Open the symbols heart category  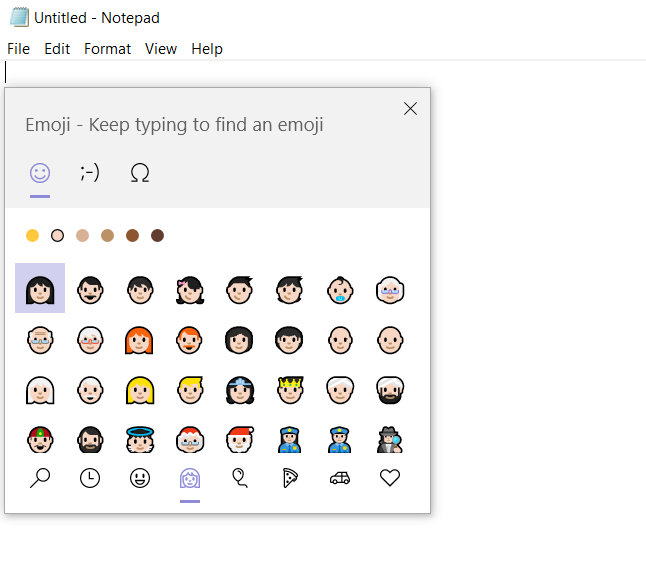(x=390, y=478)
